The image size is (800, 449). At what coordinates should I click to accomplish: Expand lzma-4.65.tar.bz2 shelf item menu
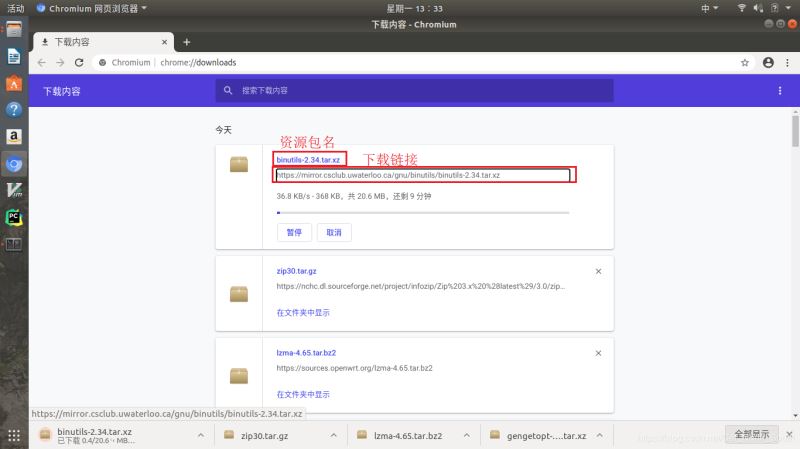click(466, 435)
